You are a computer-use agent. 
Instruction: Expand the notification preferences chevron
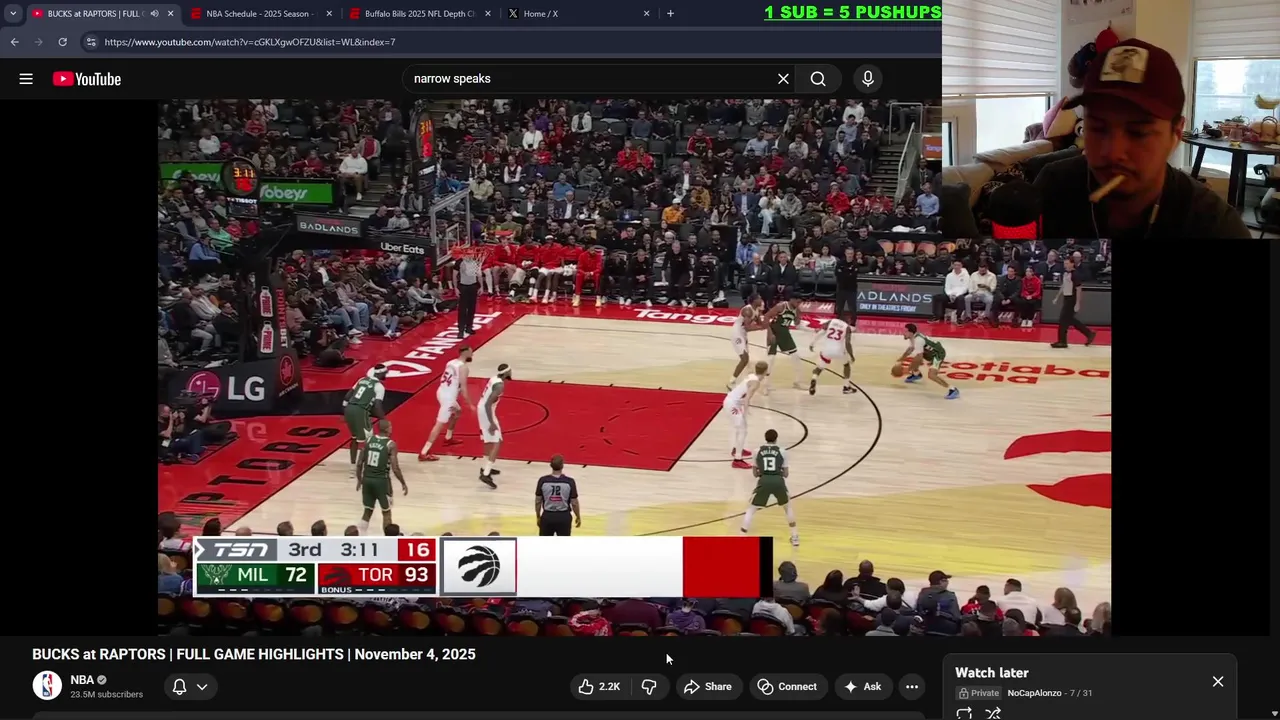202,686
